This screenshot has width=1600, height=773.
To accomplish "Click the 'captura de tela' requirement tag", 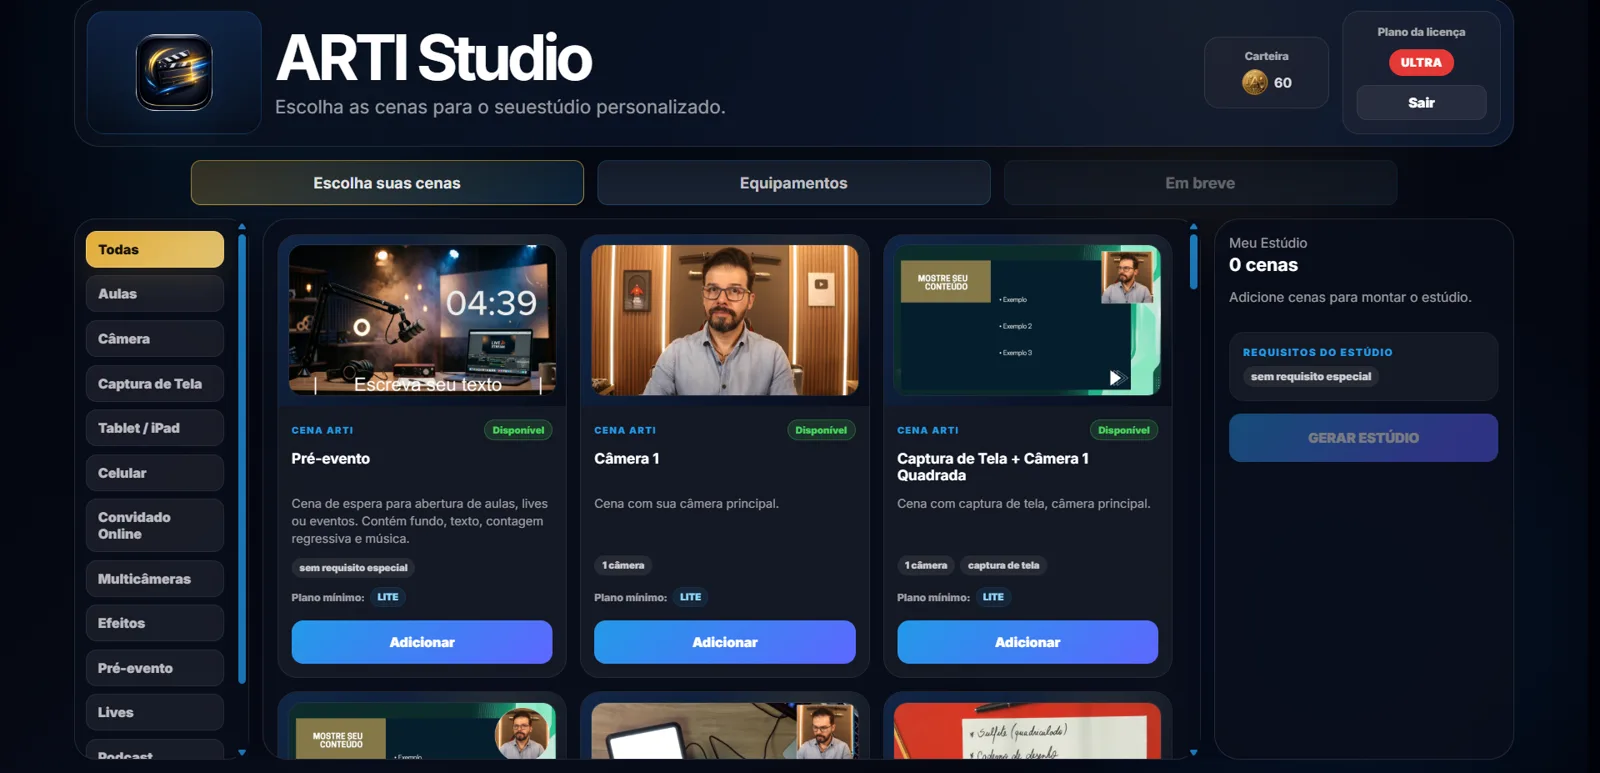I will pos(1003,565).
